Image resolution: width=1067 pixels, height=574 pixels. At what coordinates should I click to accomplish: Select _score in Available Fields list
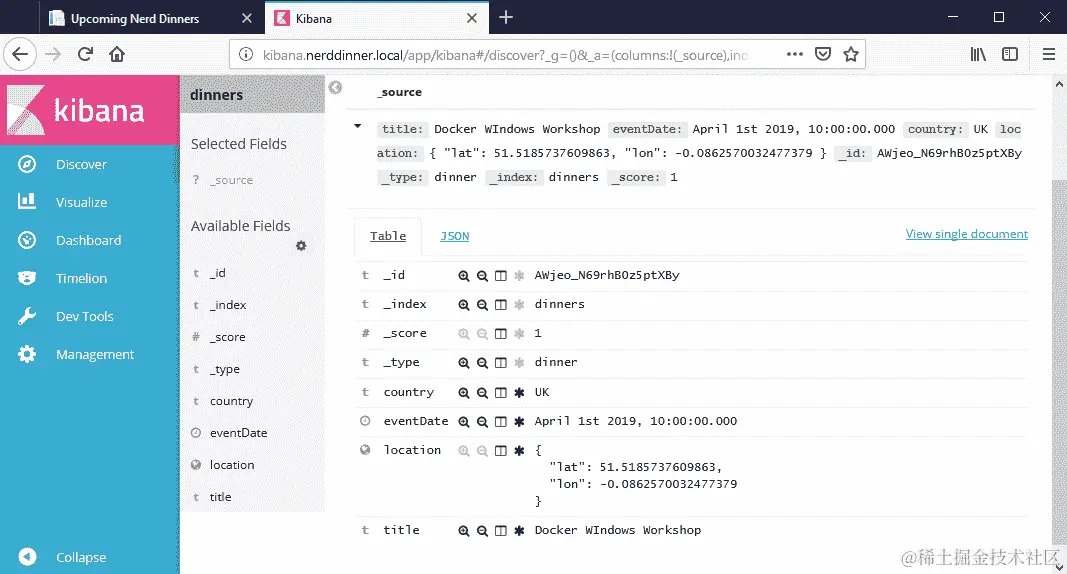[x=227, y=337]
